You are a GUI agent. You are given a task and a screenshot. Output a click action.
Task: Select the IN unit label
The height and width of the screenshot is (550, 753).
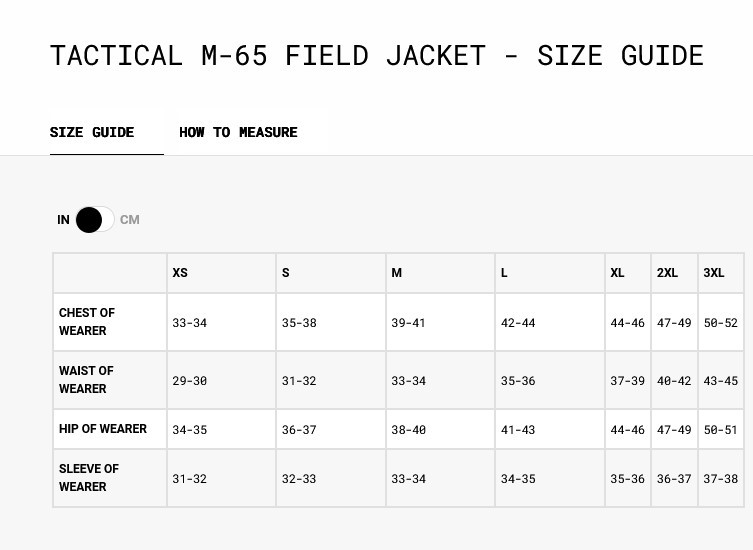[63, 220]
